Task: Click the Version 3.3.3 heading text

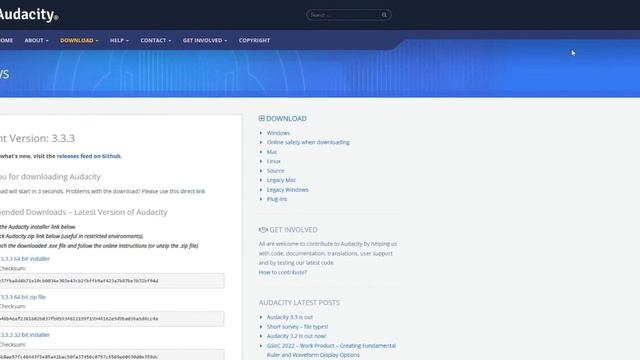Action: 37,138
